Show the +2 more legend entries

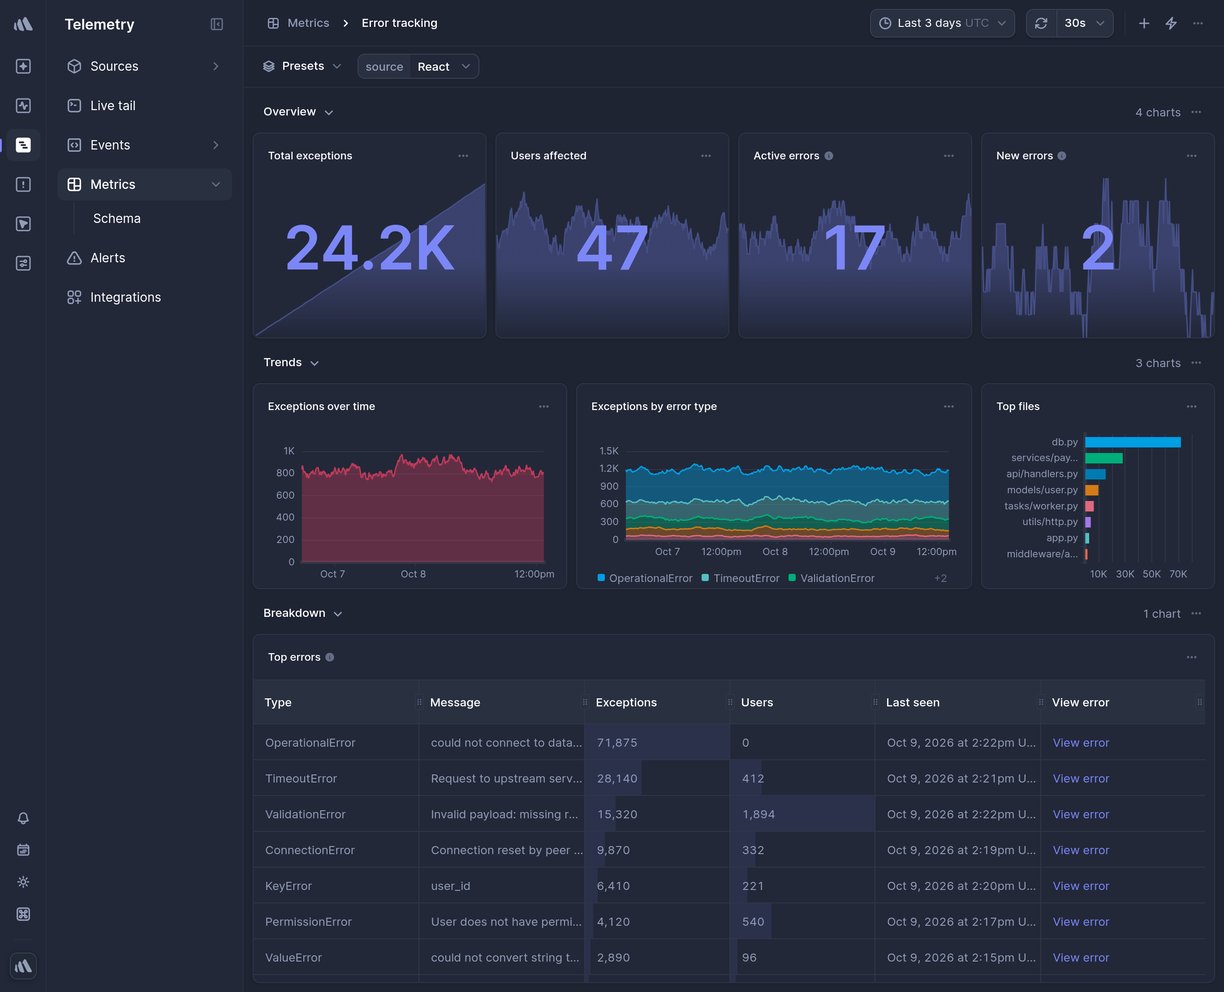(x=940, y=578)
